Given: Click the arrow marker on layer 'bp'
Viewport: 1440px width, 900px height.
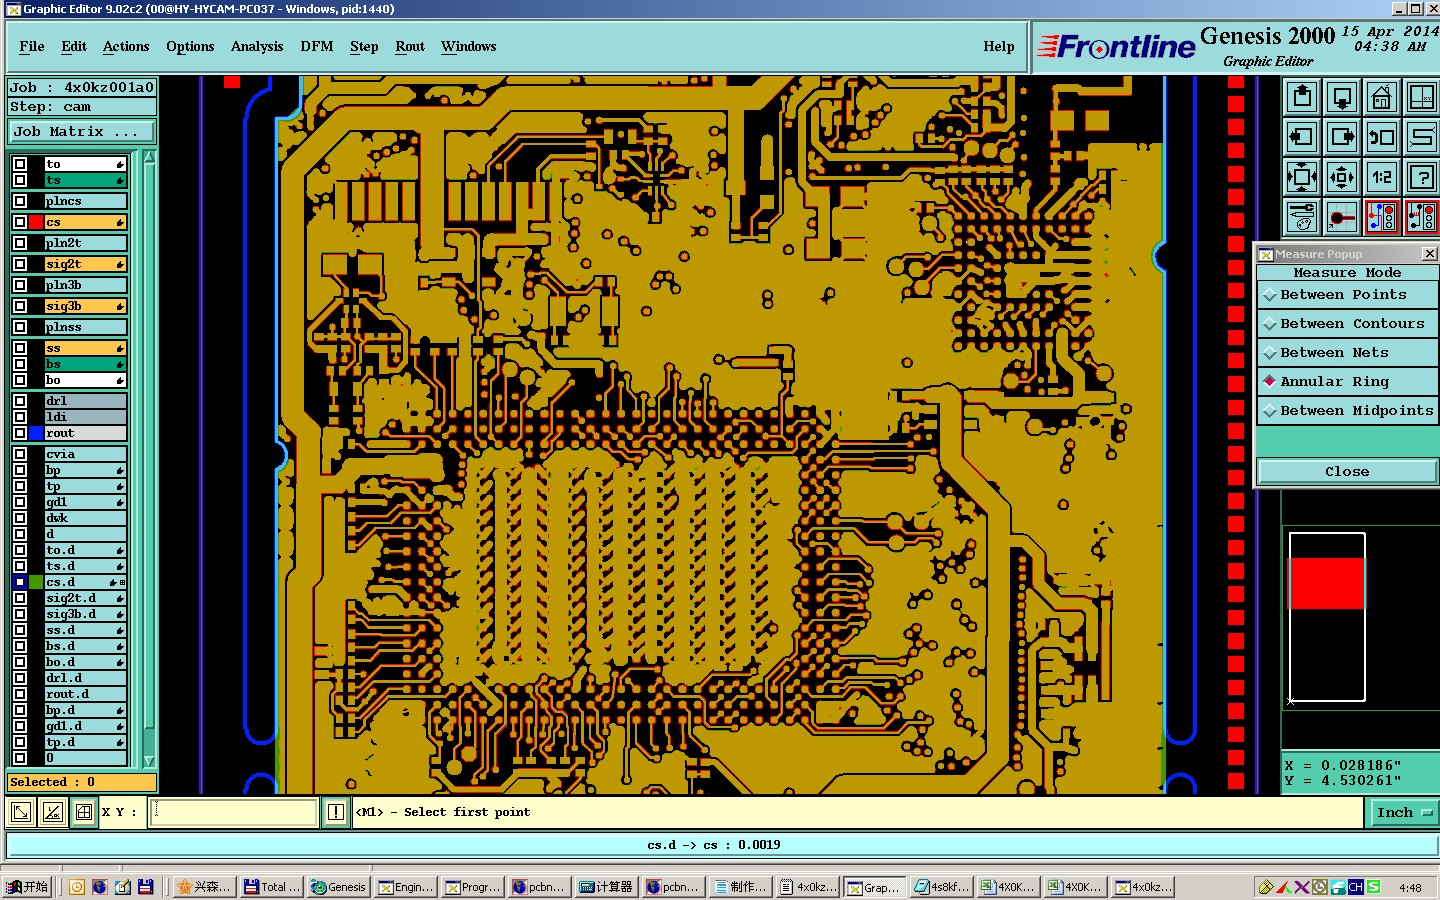Looking at the screenshot, I should 120,470.
